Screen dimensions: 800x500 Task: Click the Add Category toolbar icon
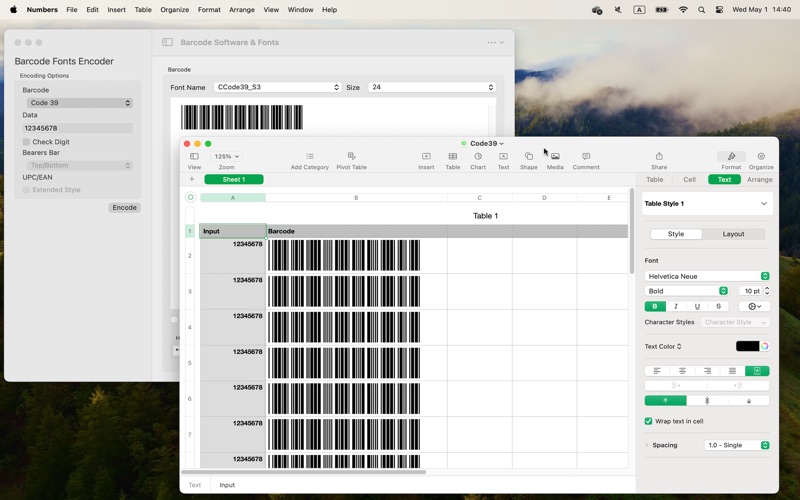click(x=310, y=156)
